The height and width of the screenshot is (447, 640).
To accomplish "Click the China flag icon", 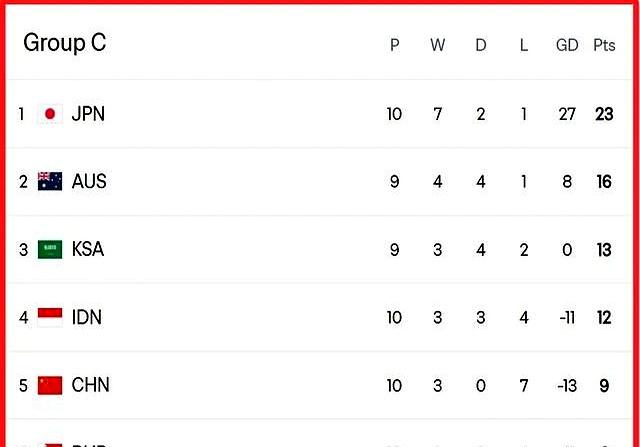I will pos(50,385).
